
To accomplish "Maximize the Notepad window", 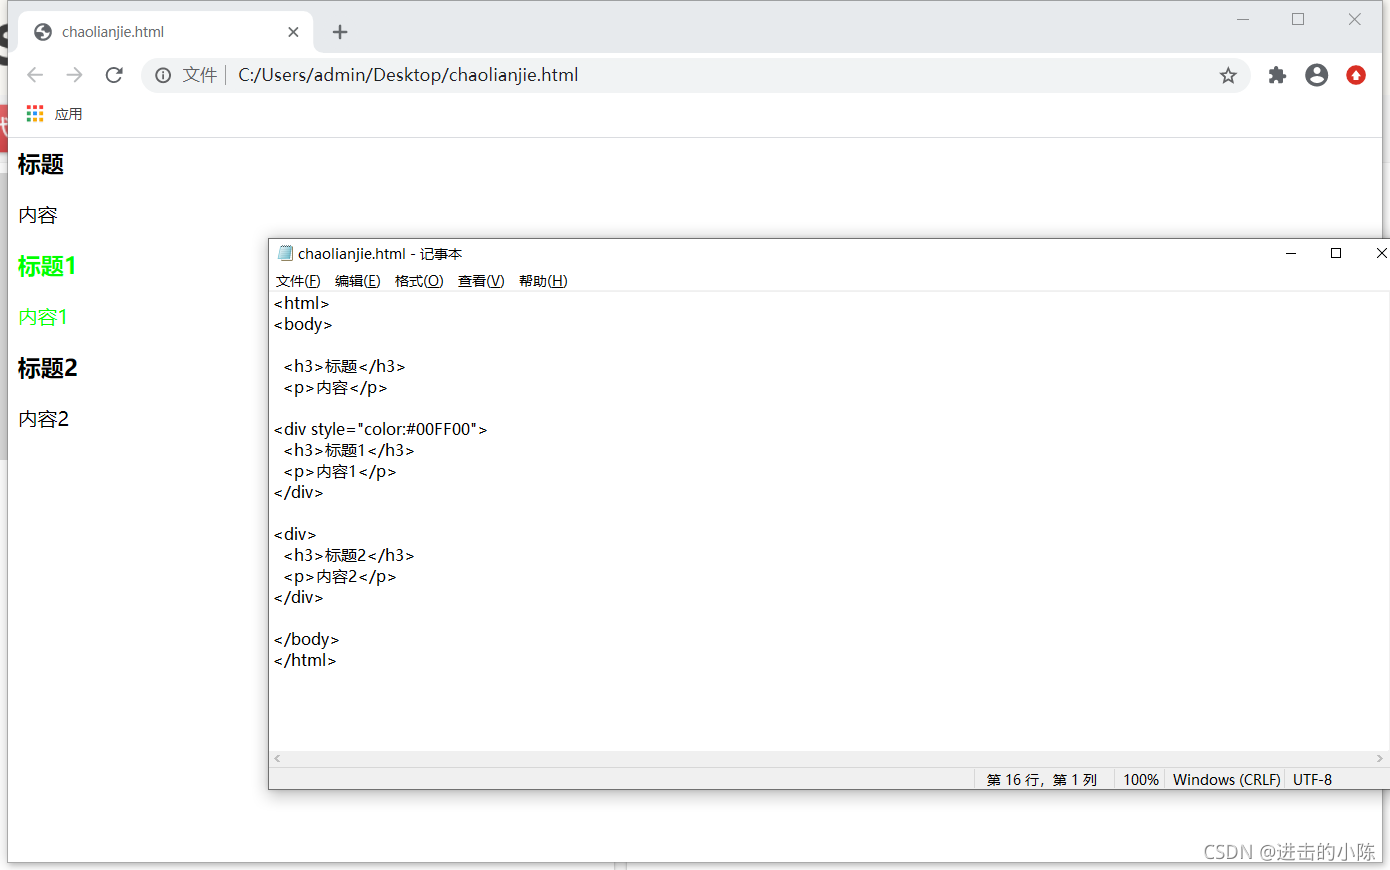I will (x=1336, y=253).
